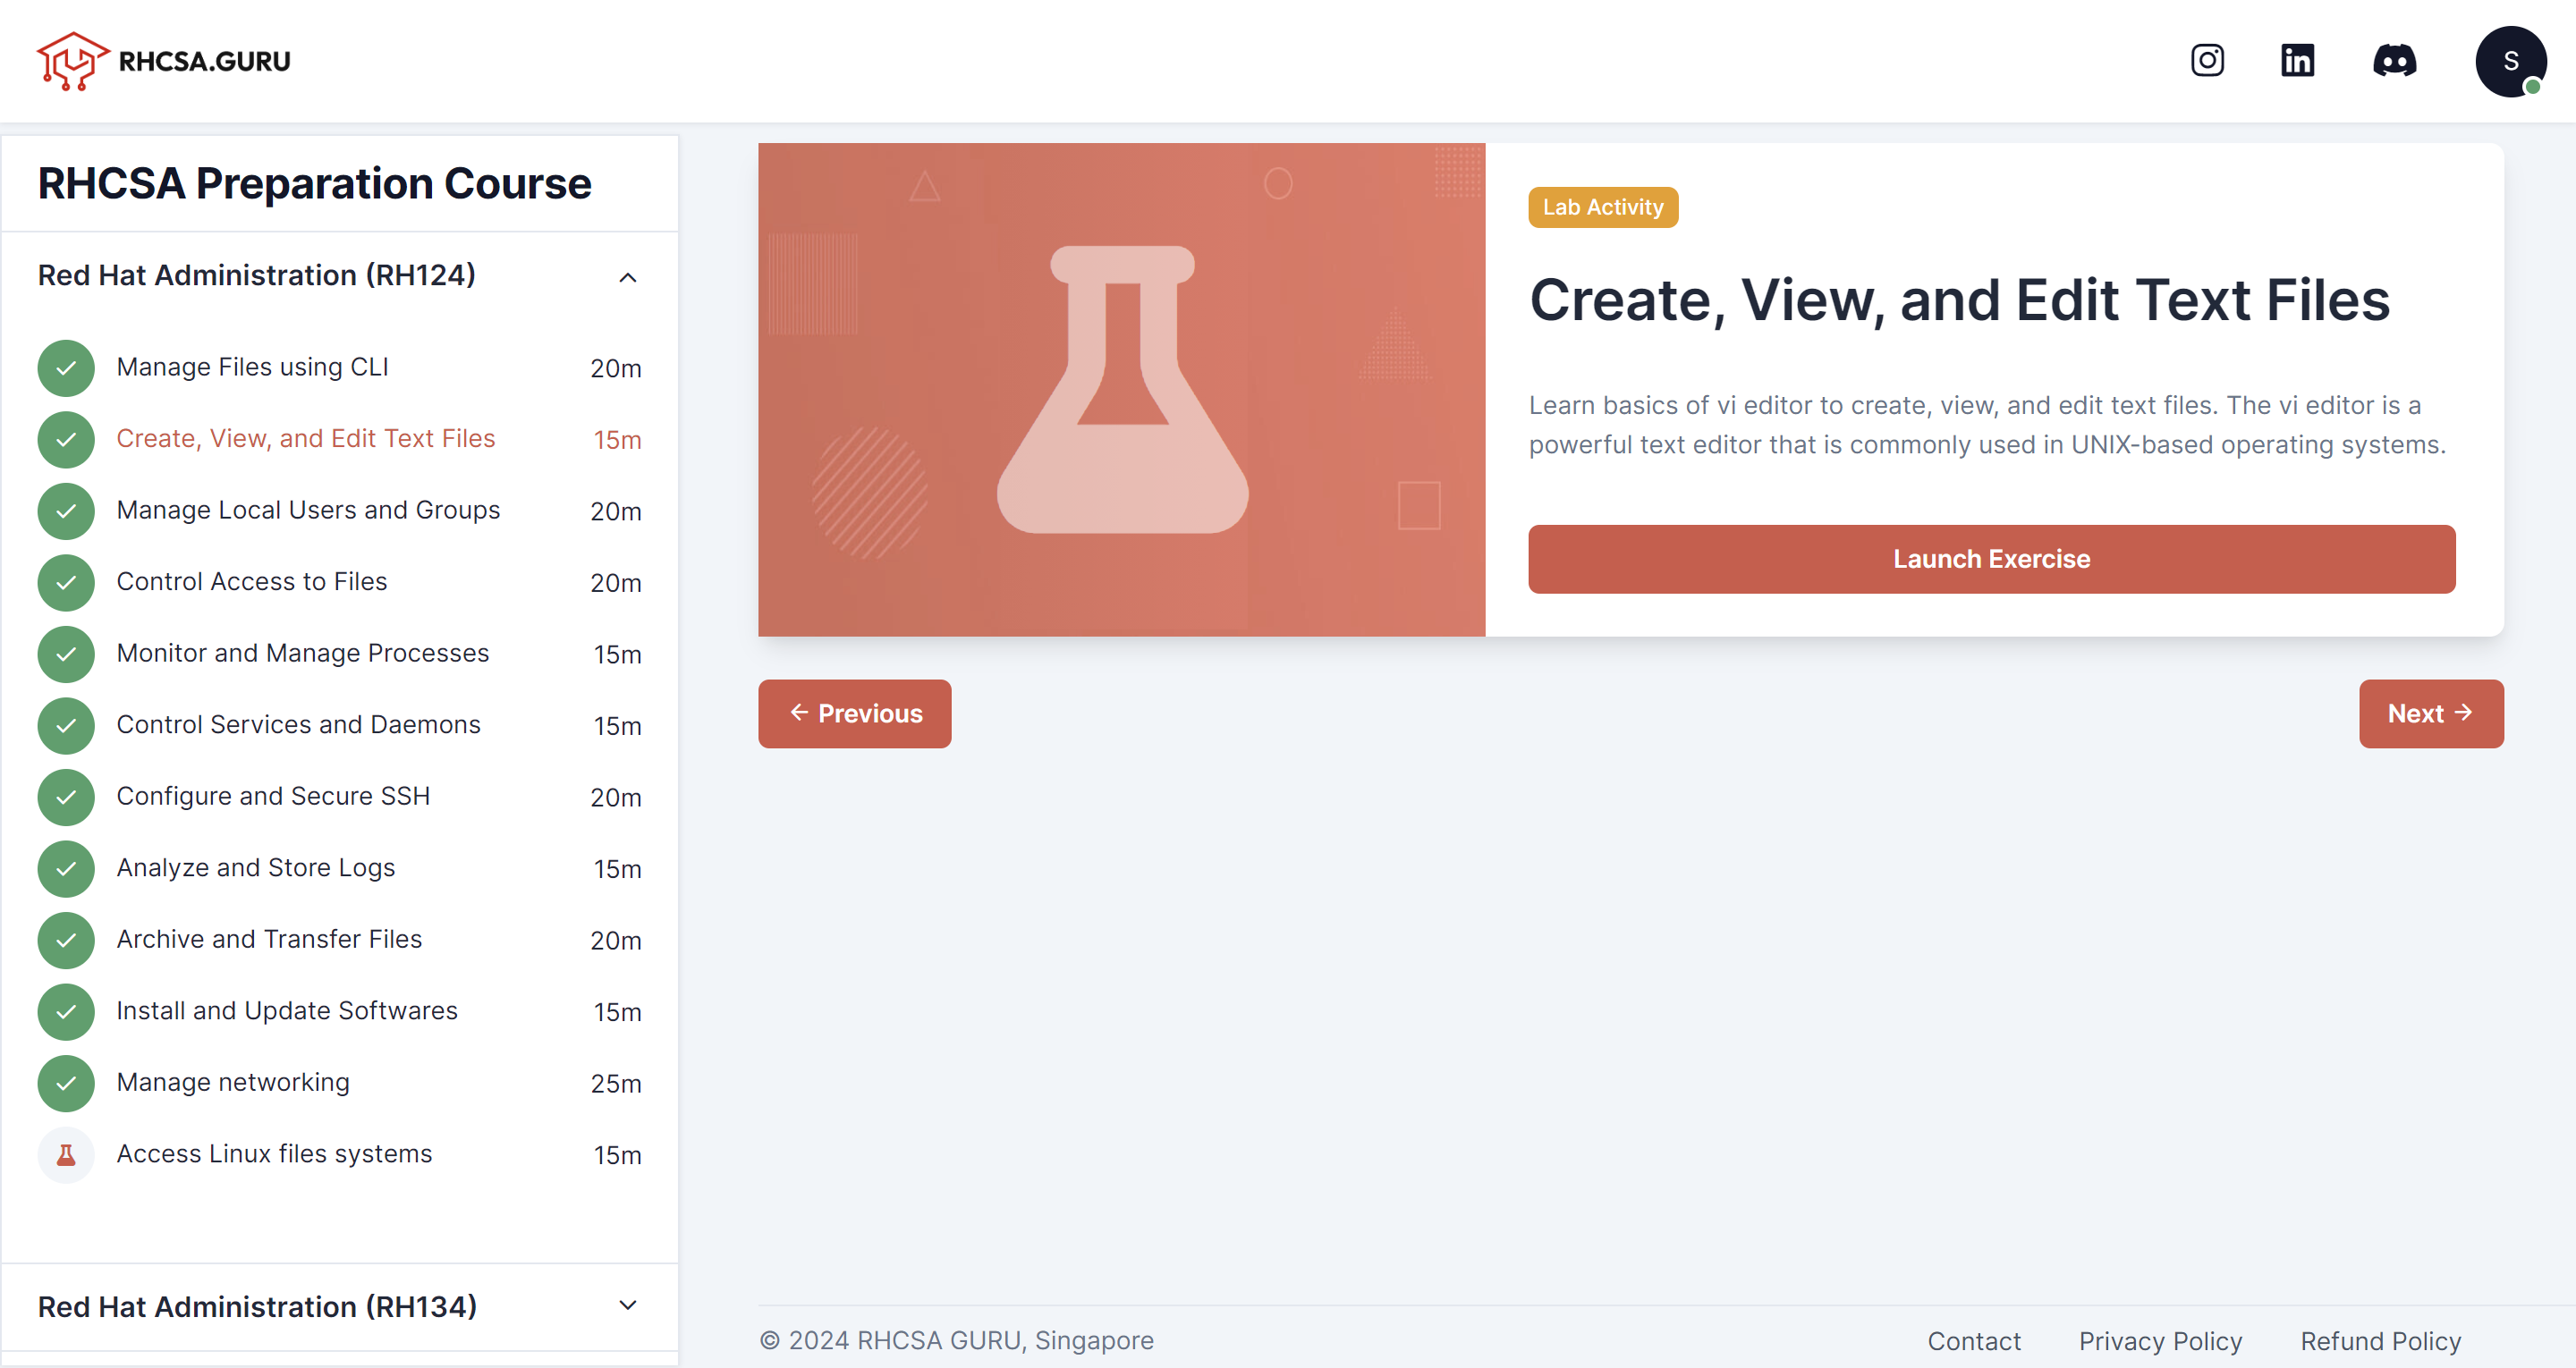Open the Manage networking lesson
Image resolution: width=2576 pixels, height=1368 pixels.
(233, 1082)
